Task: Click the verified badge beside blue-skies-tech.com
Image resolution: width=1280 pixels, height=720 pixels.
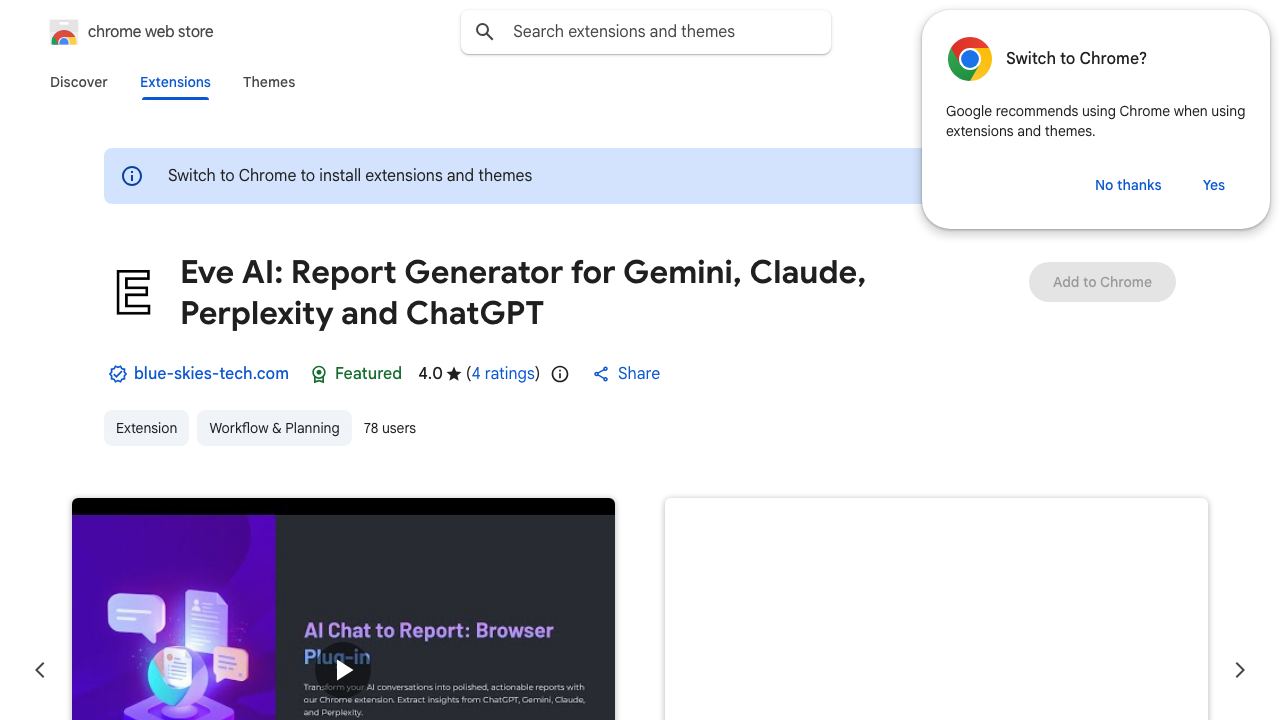Action: click(x=118, y=374)
